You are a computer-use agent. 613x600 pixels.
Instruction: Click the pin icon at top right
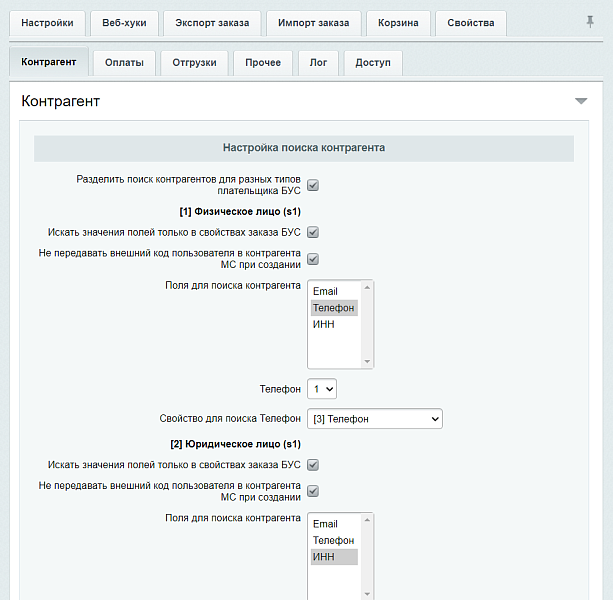point(589,22)
